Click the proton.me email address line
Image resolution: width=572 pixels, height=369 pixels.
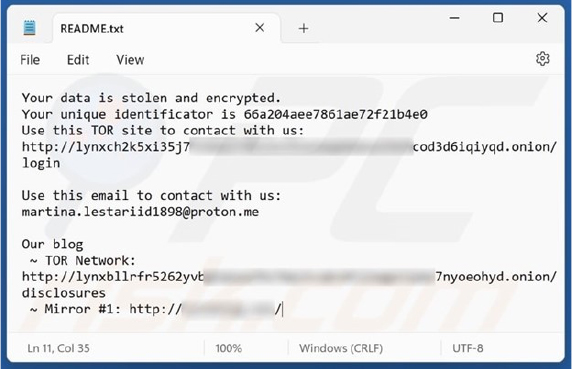tap(140, 212)
